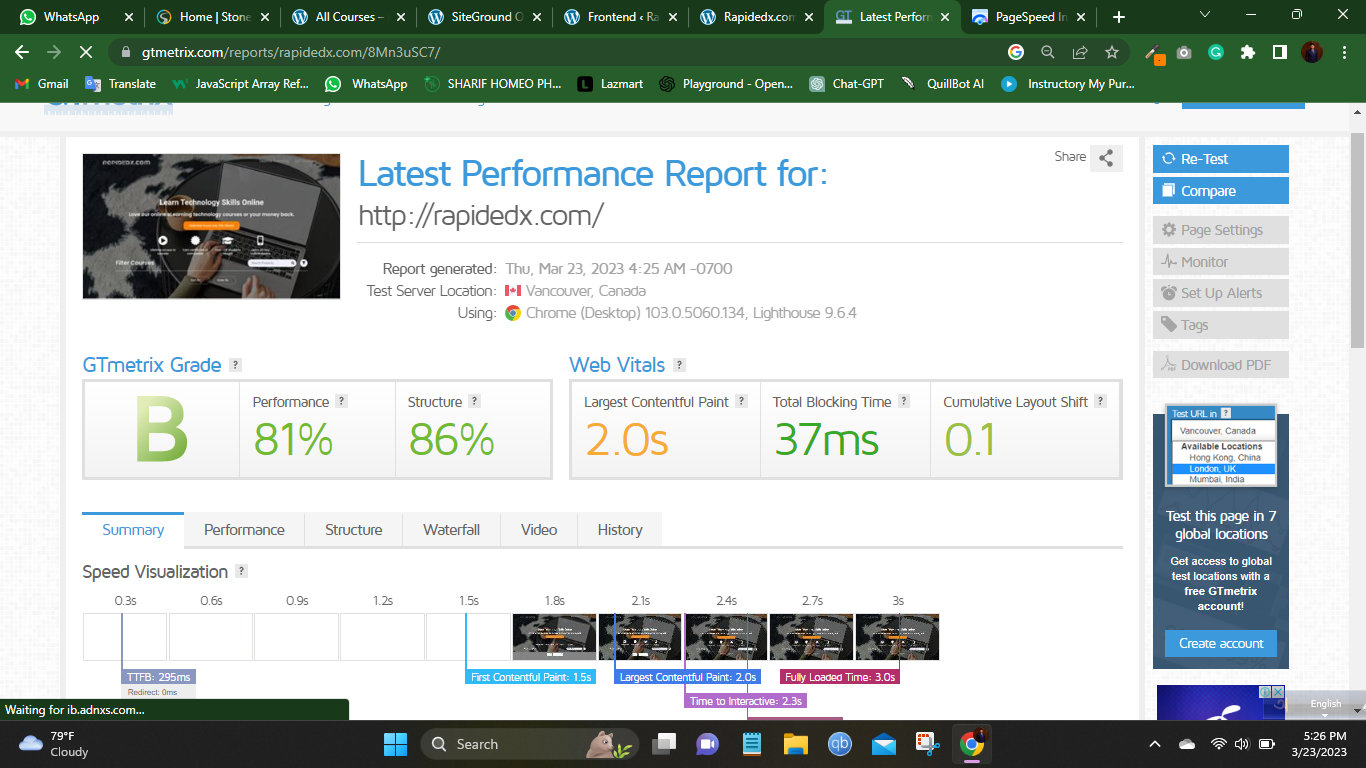Click the bookmark star icon
The image size is (1366, 768).
click(x=1112, y=52)
